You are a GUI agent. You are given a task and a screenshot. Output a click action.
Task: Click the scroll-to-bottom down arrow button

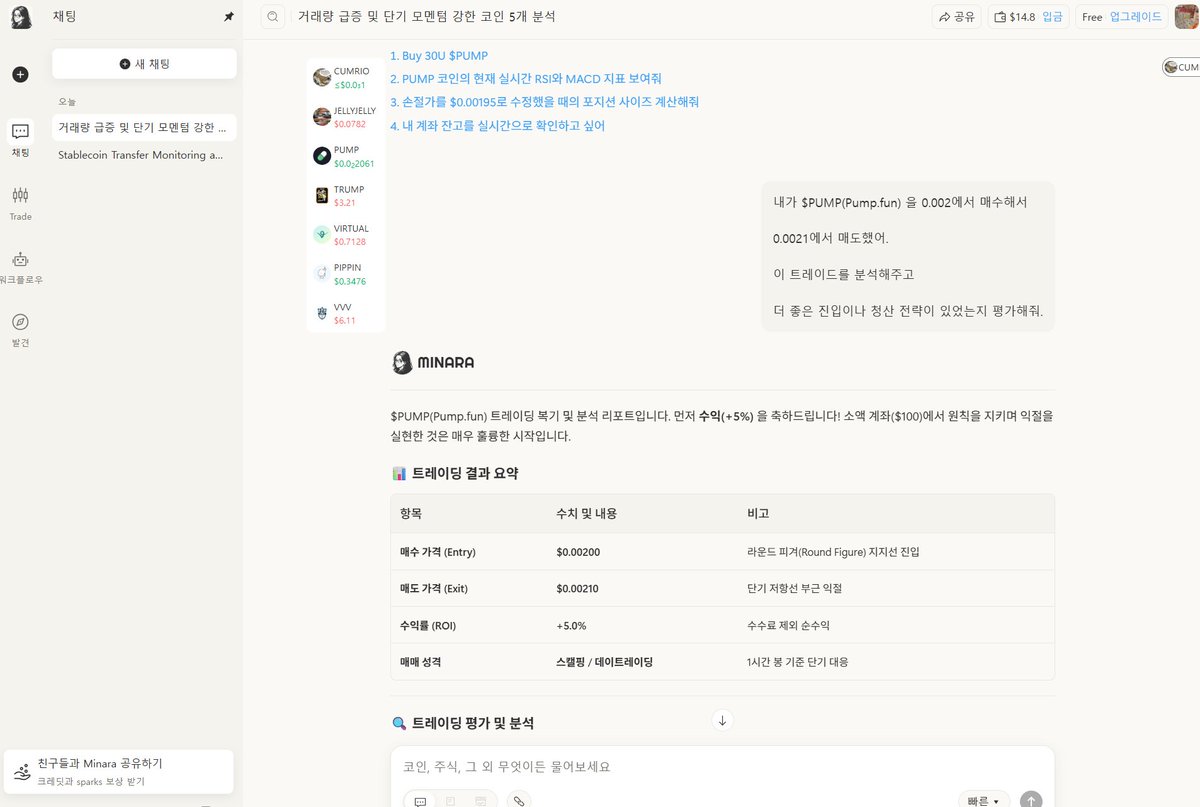(723, 720)
